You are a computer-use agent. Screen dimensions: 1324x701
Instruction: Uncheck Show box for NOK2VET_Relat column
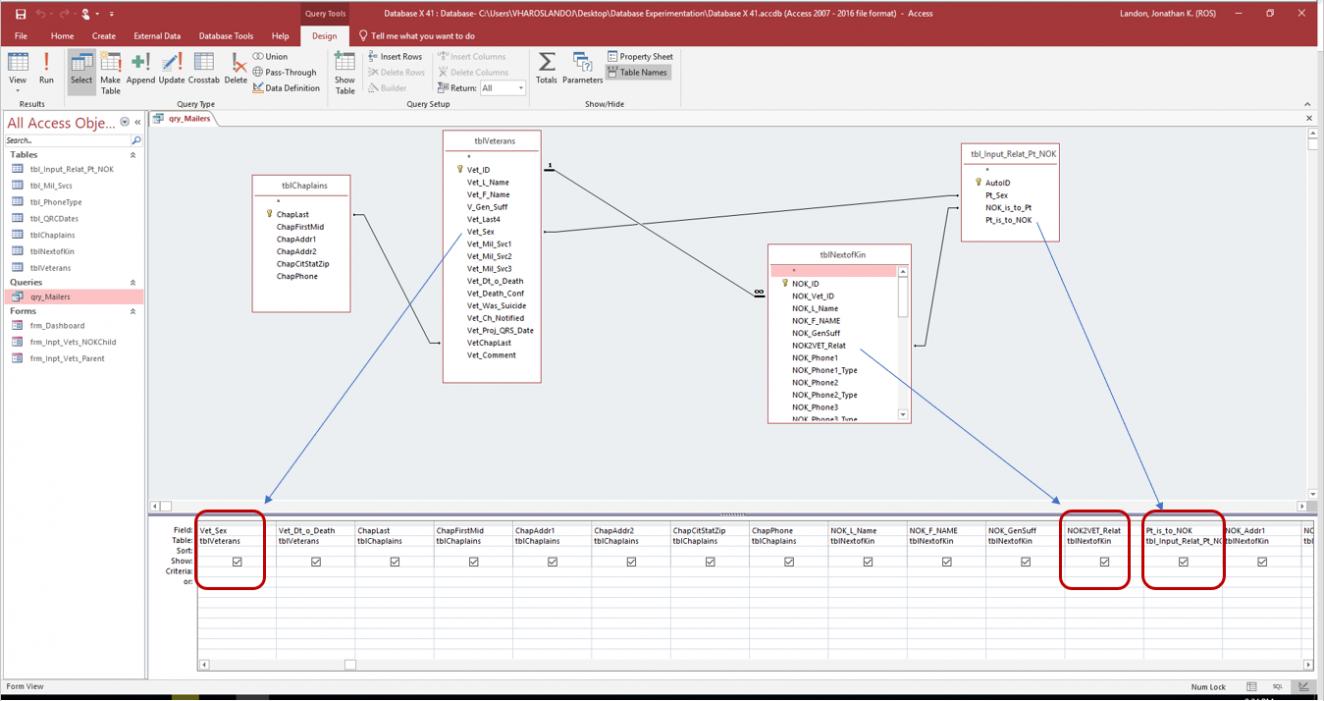[1104, 562]
